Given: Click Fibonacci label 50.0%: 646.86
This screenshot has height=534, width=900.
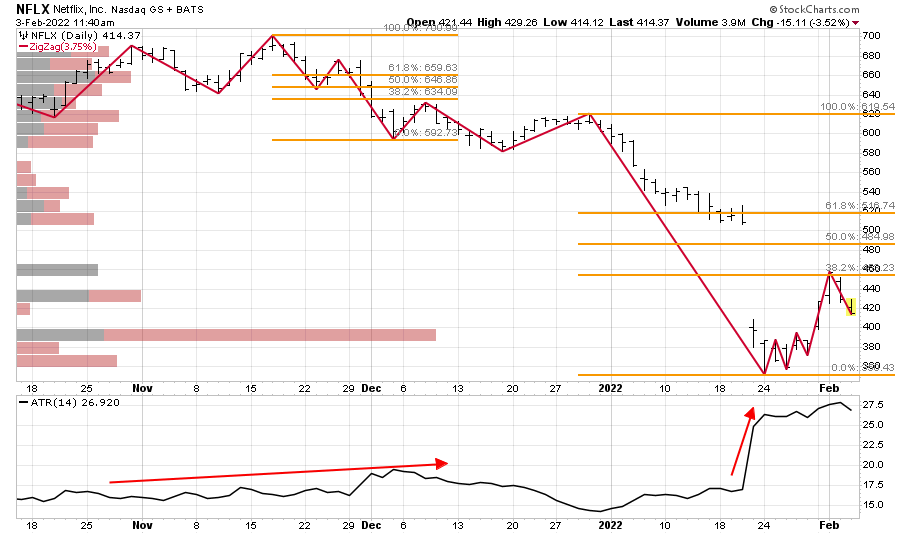Looking at the screenshot, I should coord(422,80).
